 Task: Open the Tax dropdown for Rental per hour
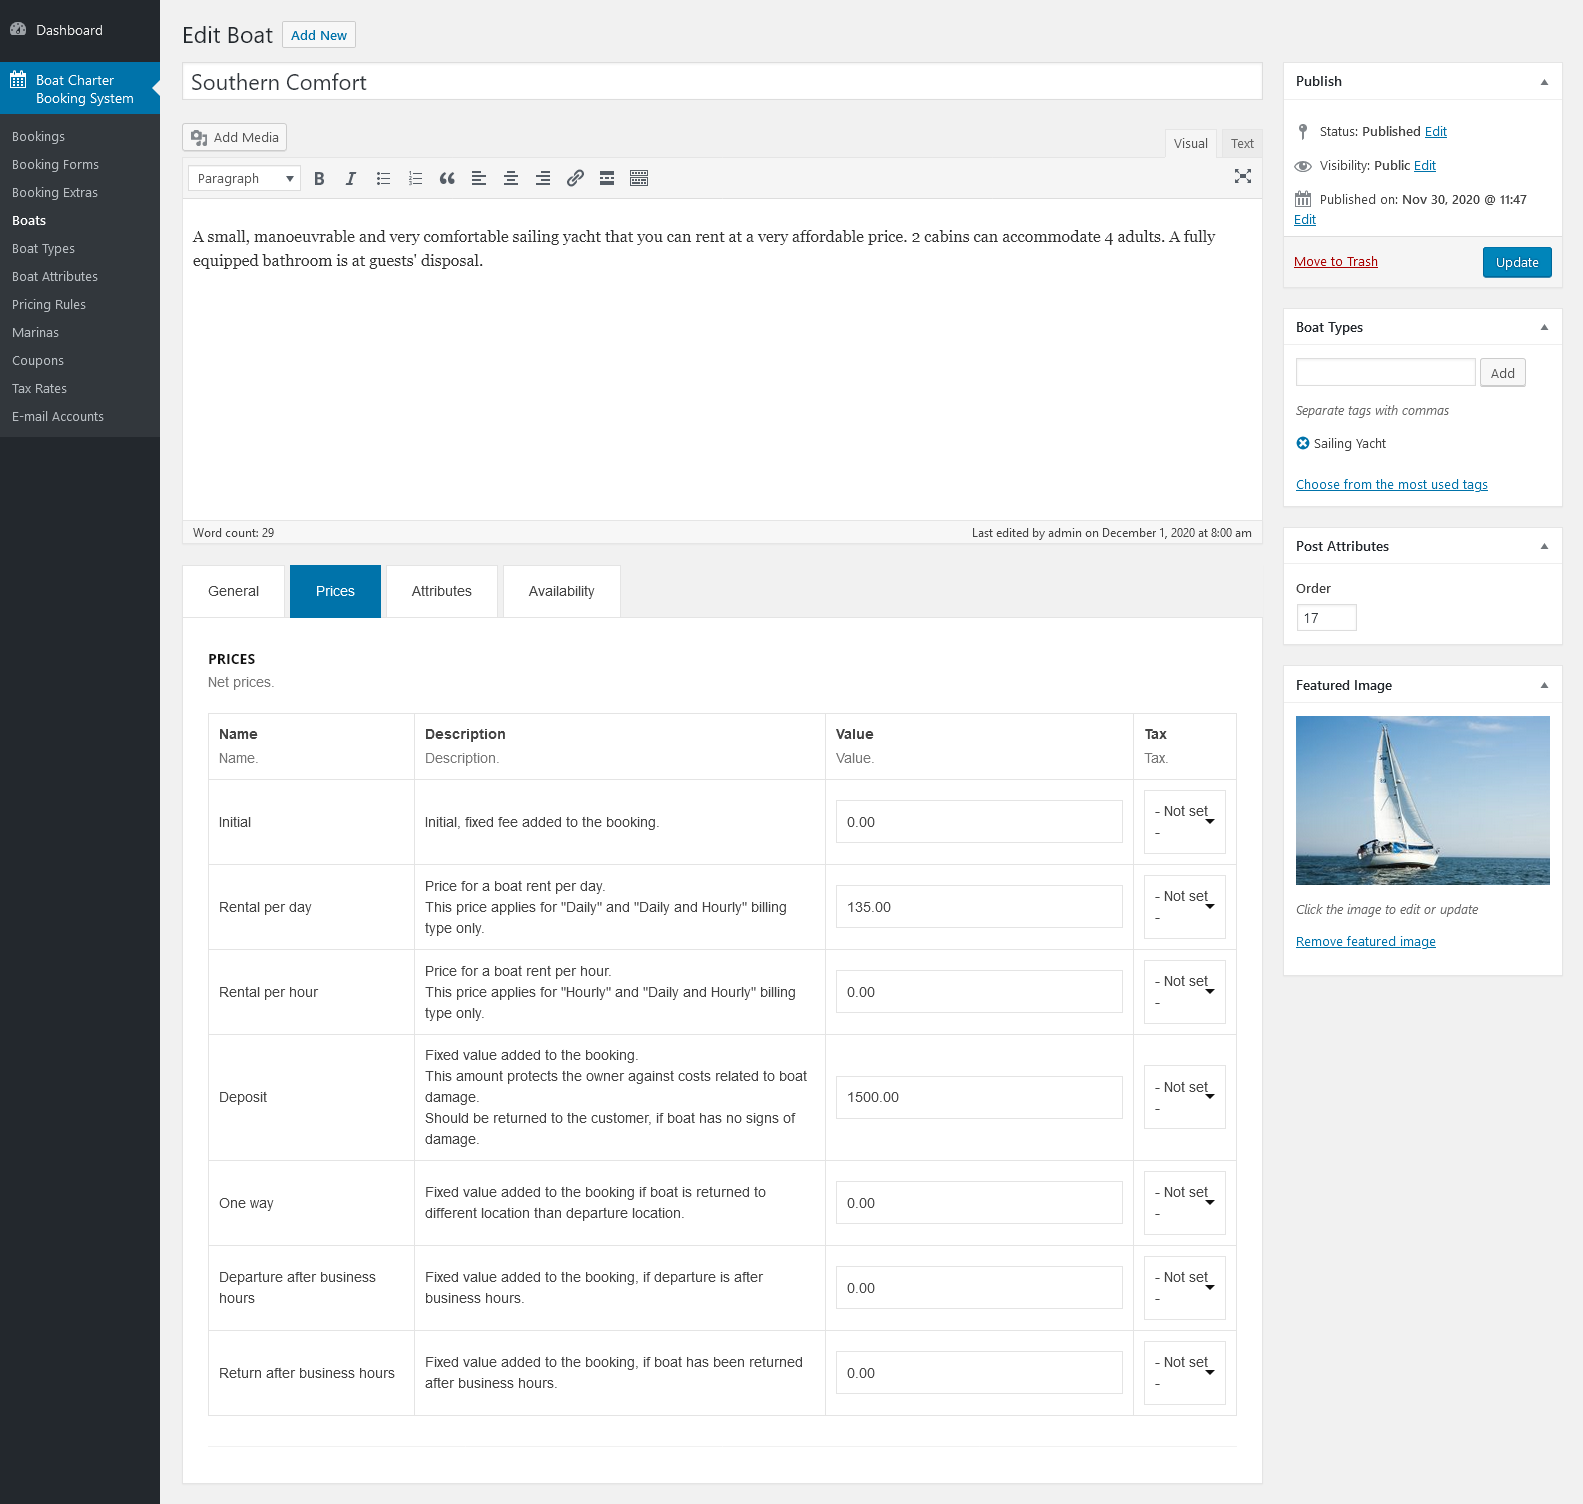1185,992
